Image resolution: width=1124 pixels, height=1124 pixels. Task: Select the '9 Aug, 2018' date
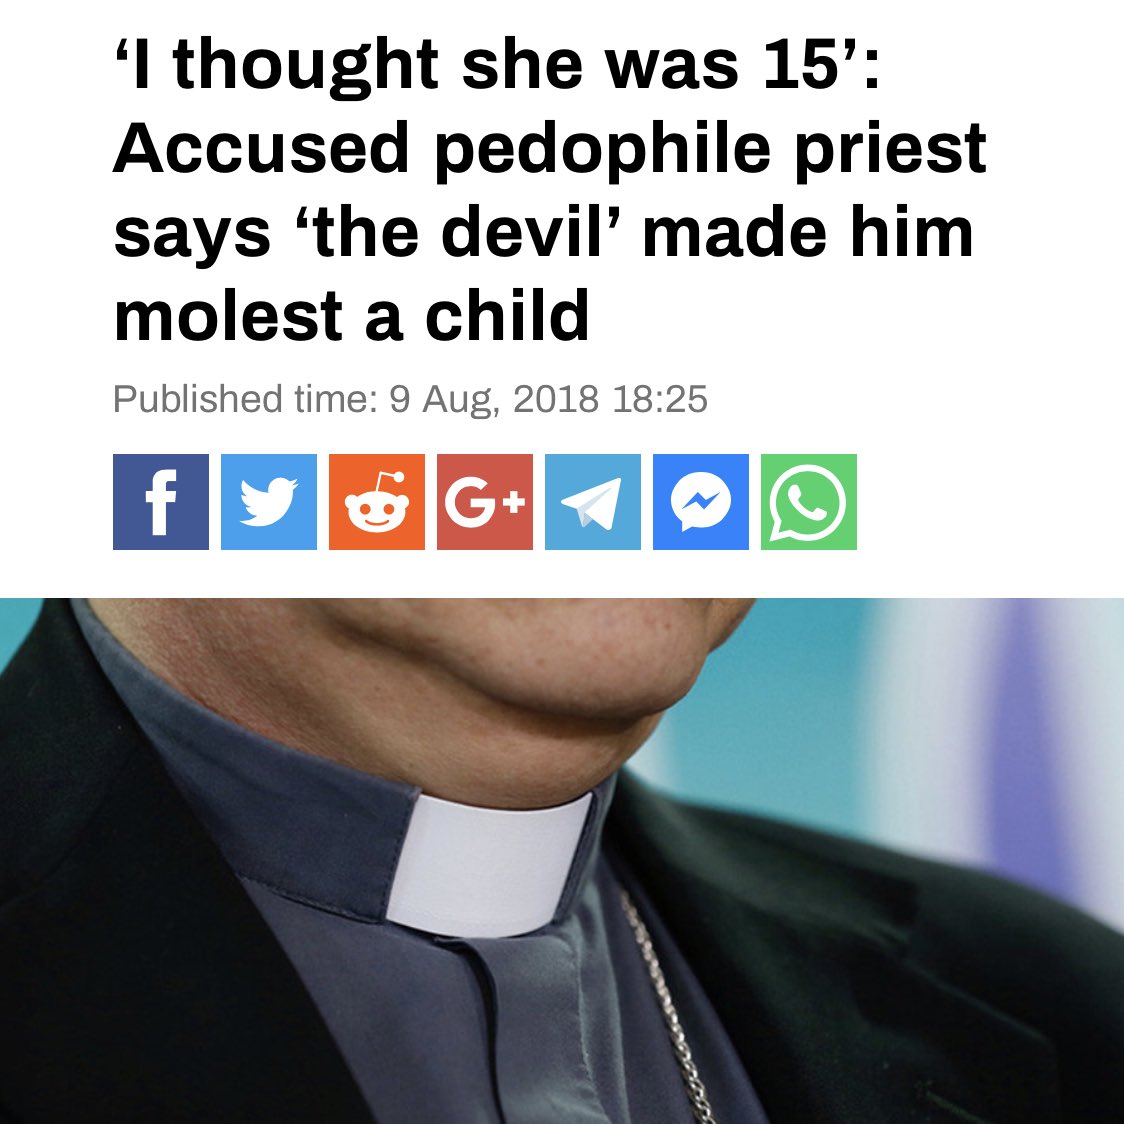(494, 399)
